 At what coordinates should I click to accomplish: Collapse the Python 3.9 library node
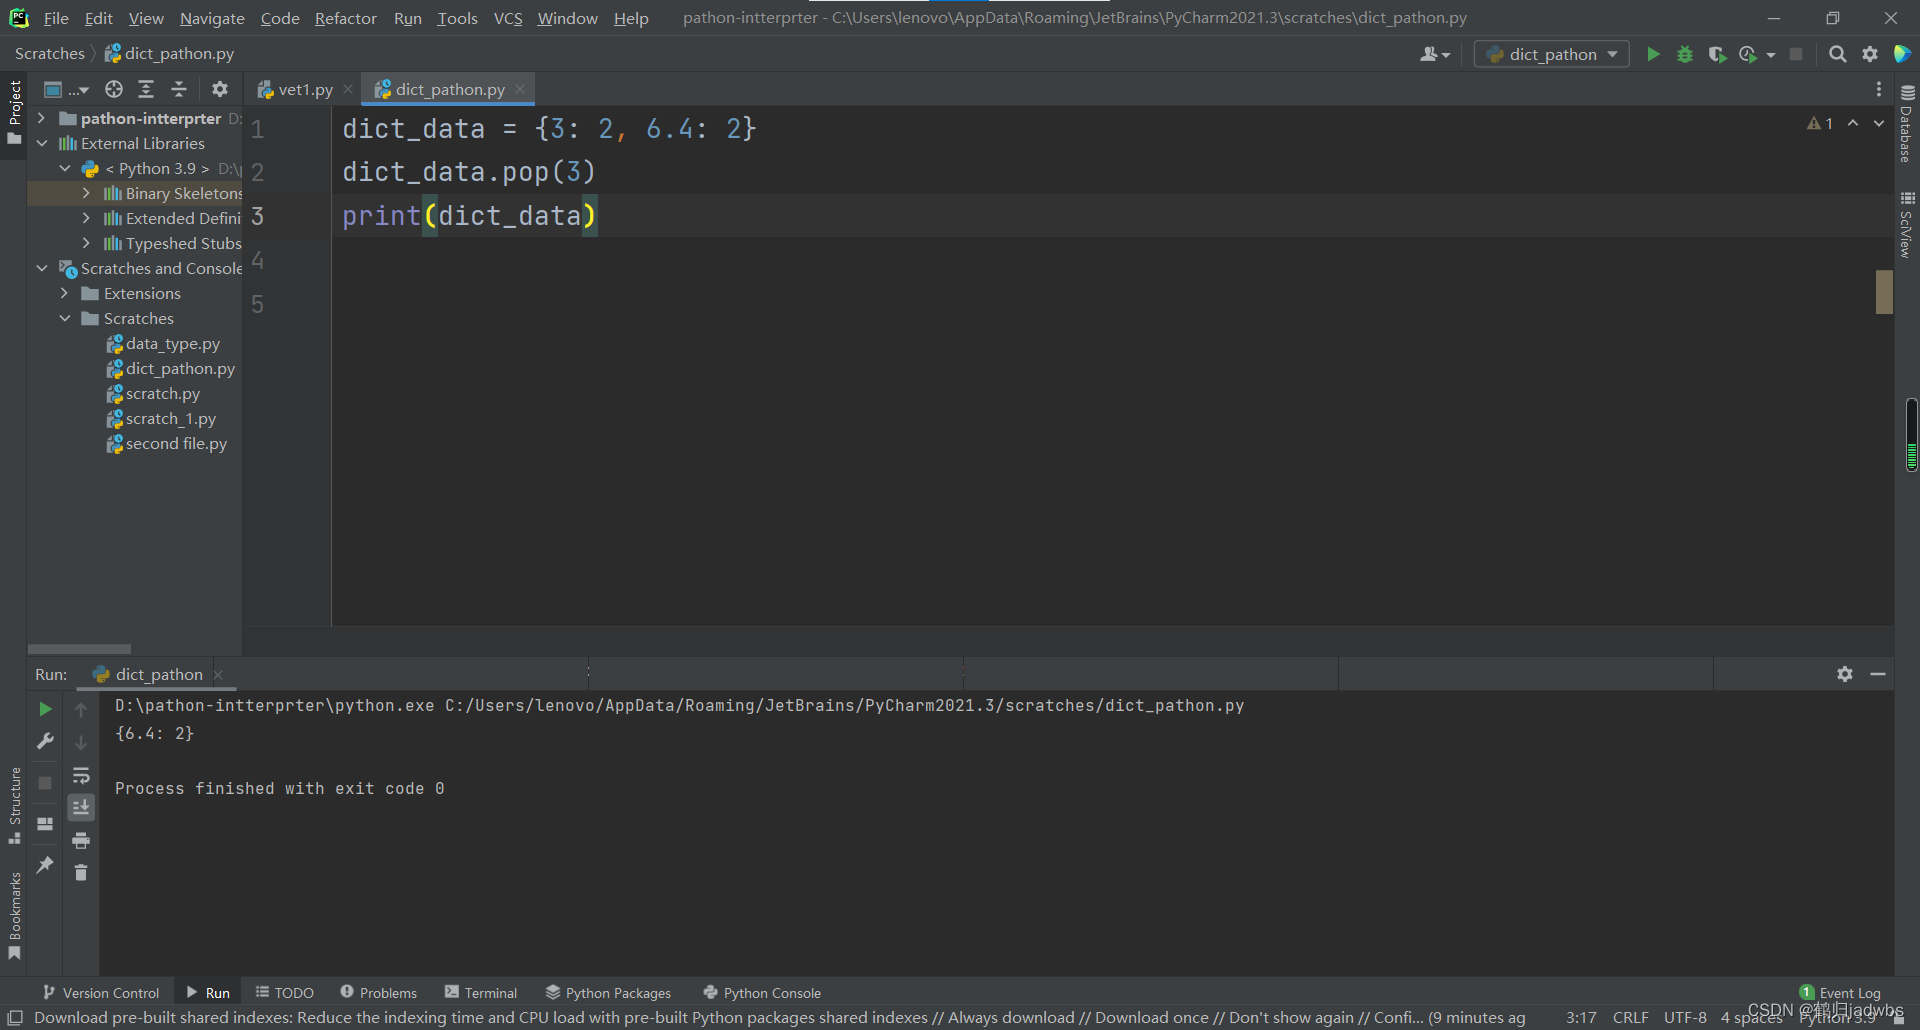coord(65,168)
